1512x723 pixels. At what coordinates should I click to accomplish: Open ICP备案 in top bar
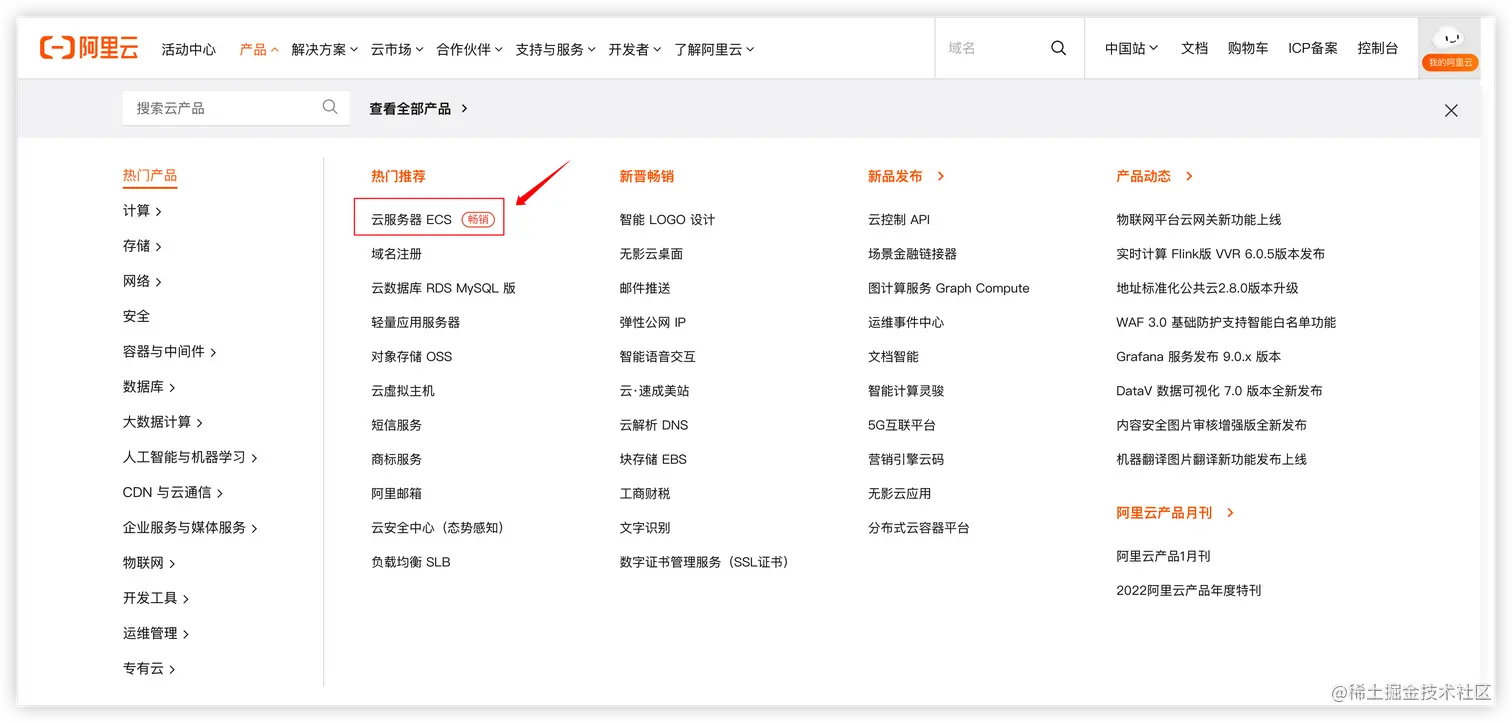[x=1313, y=48]
